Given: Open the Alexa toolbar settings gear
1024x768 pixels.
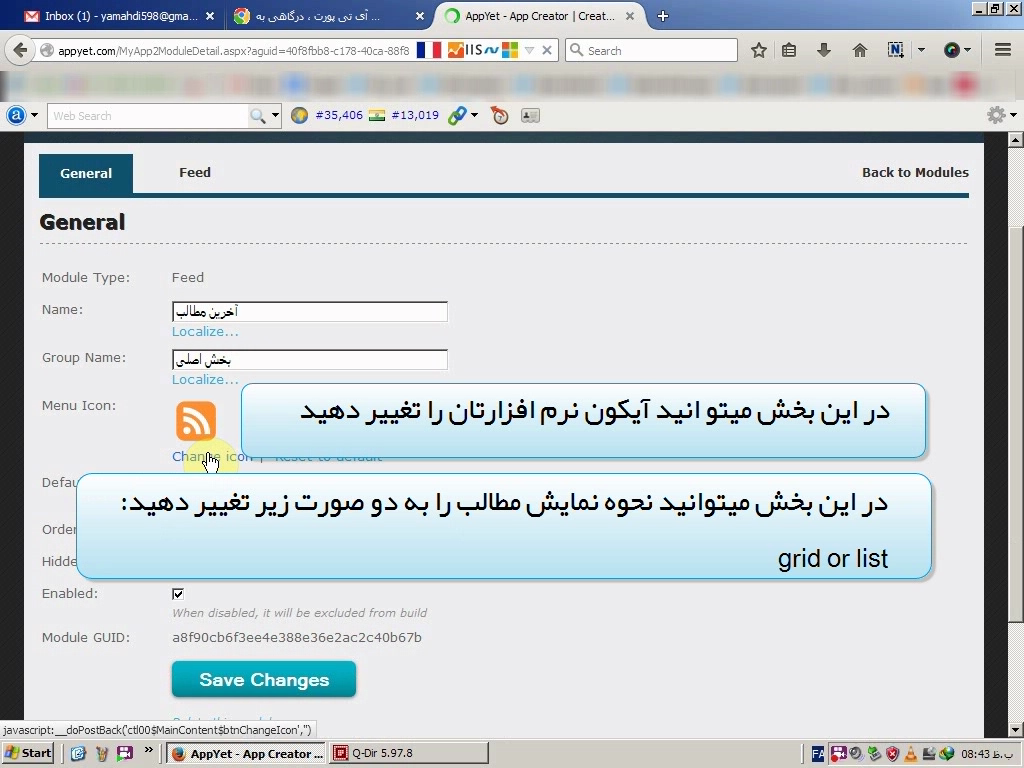Looking at the screenshot, I should 996,116.
